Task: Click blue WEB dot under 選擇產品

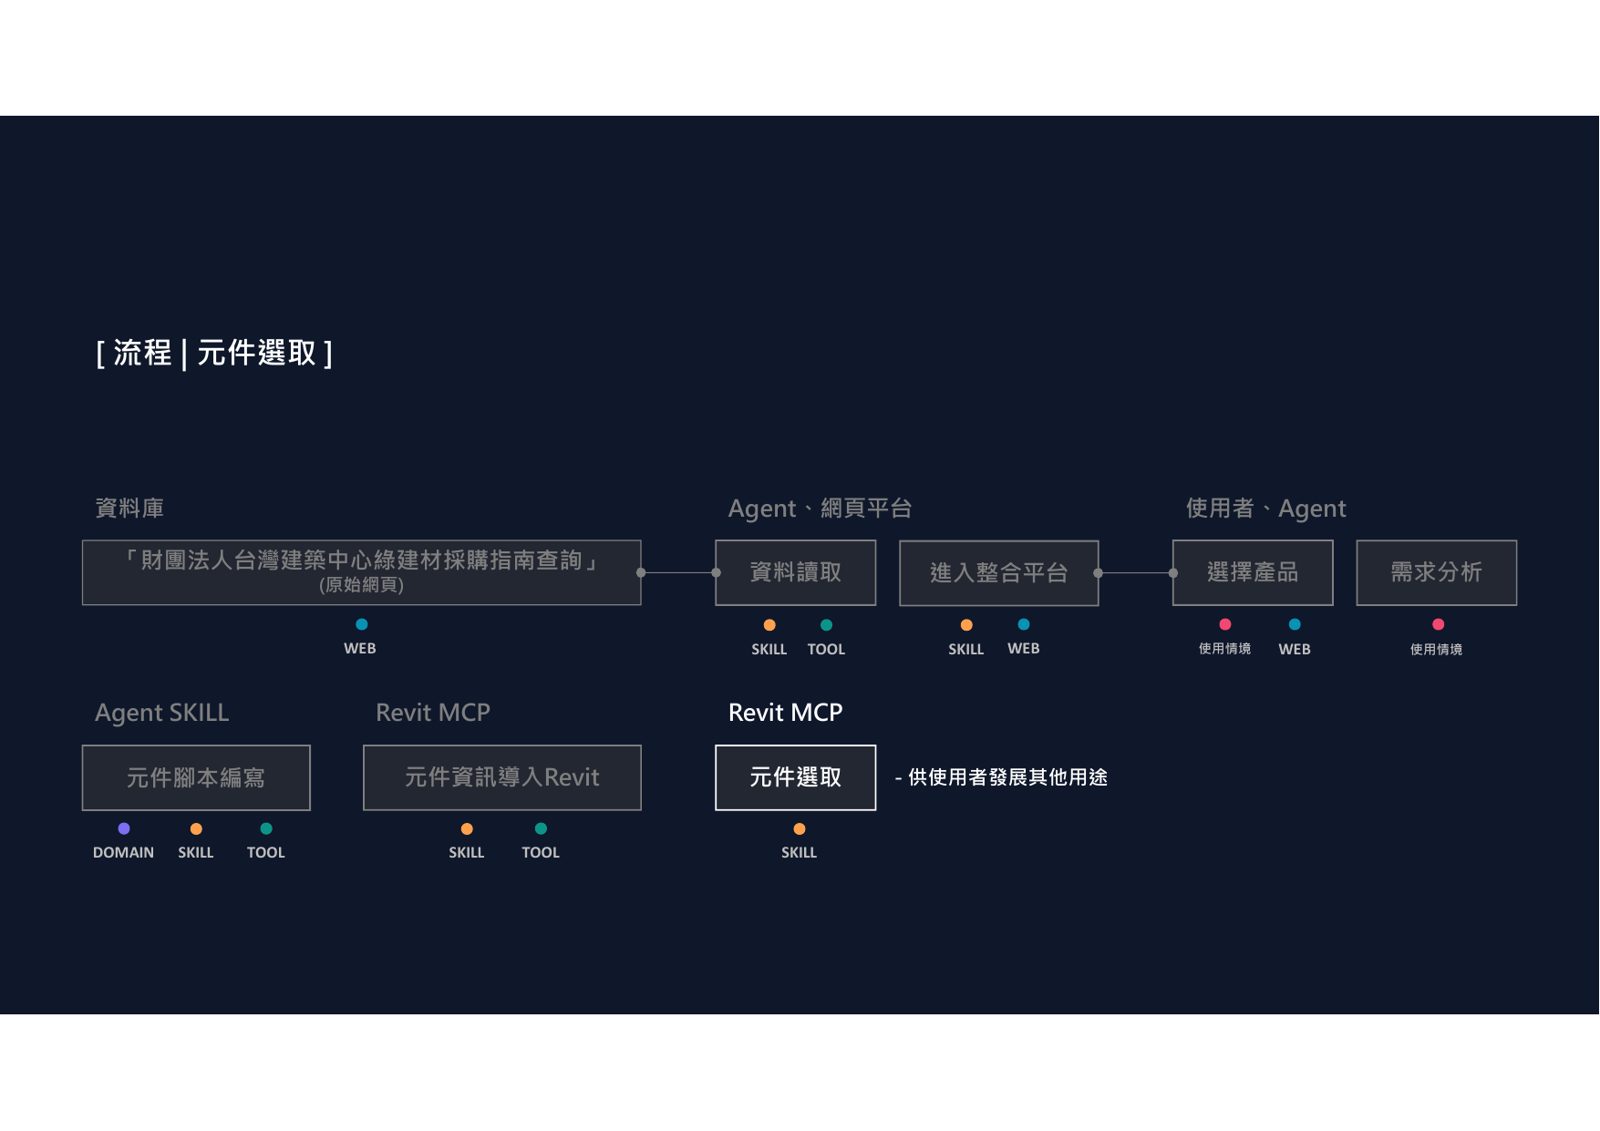Action: click(1294, 624)
